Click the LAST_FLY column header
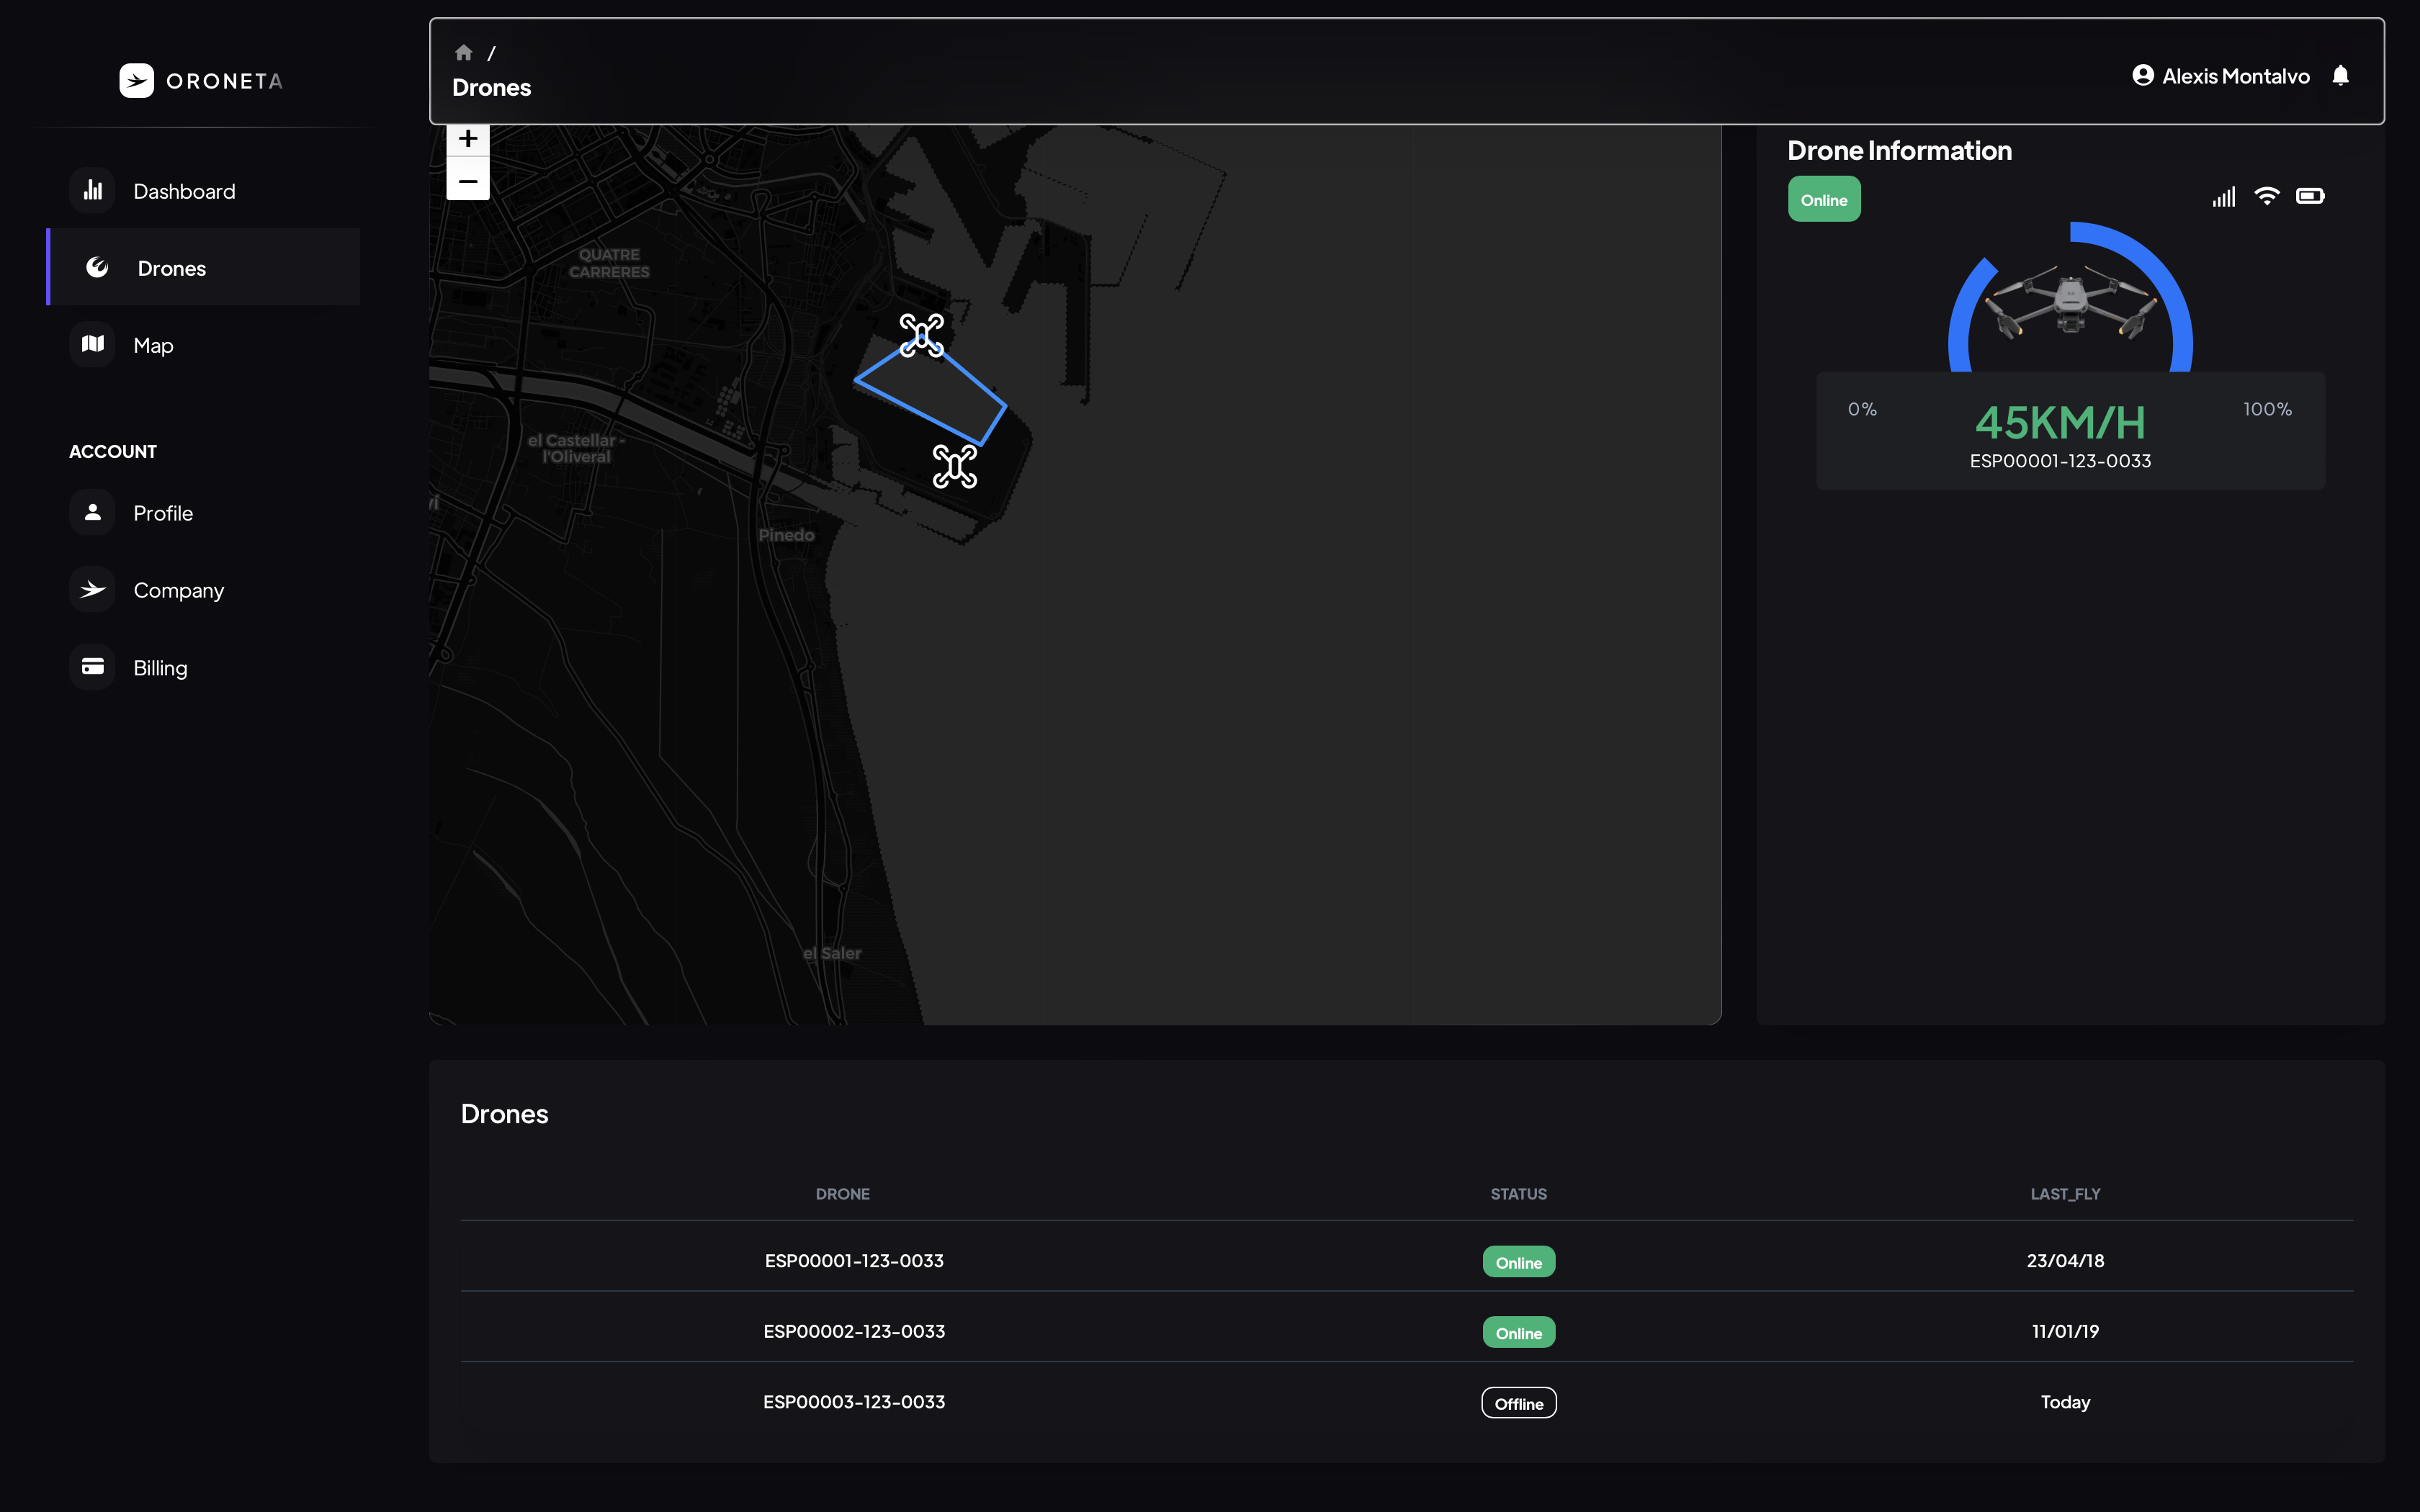The image size is (2420, 1512). (2065, 1194)
